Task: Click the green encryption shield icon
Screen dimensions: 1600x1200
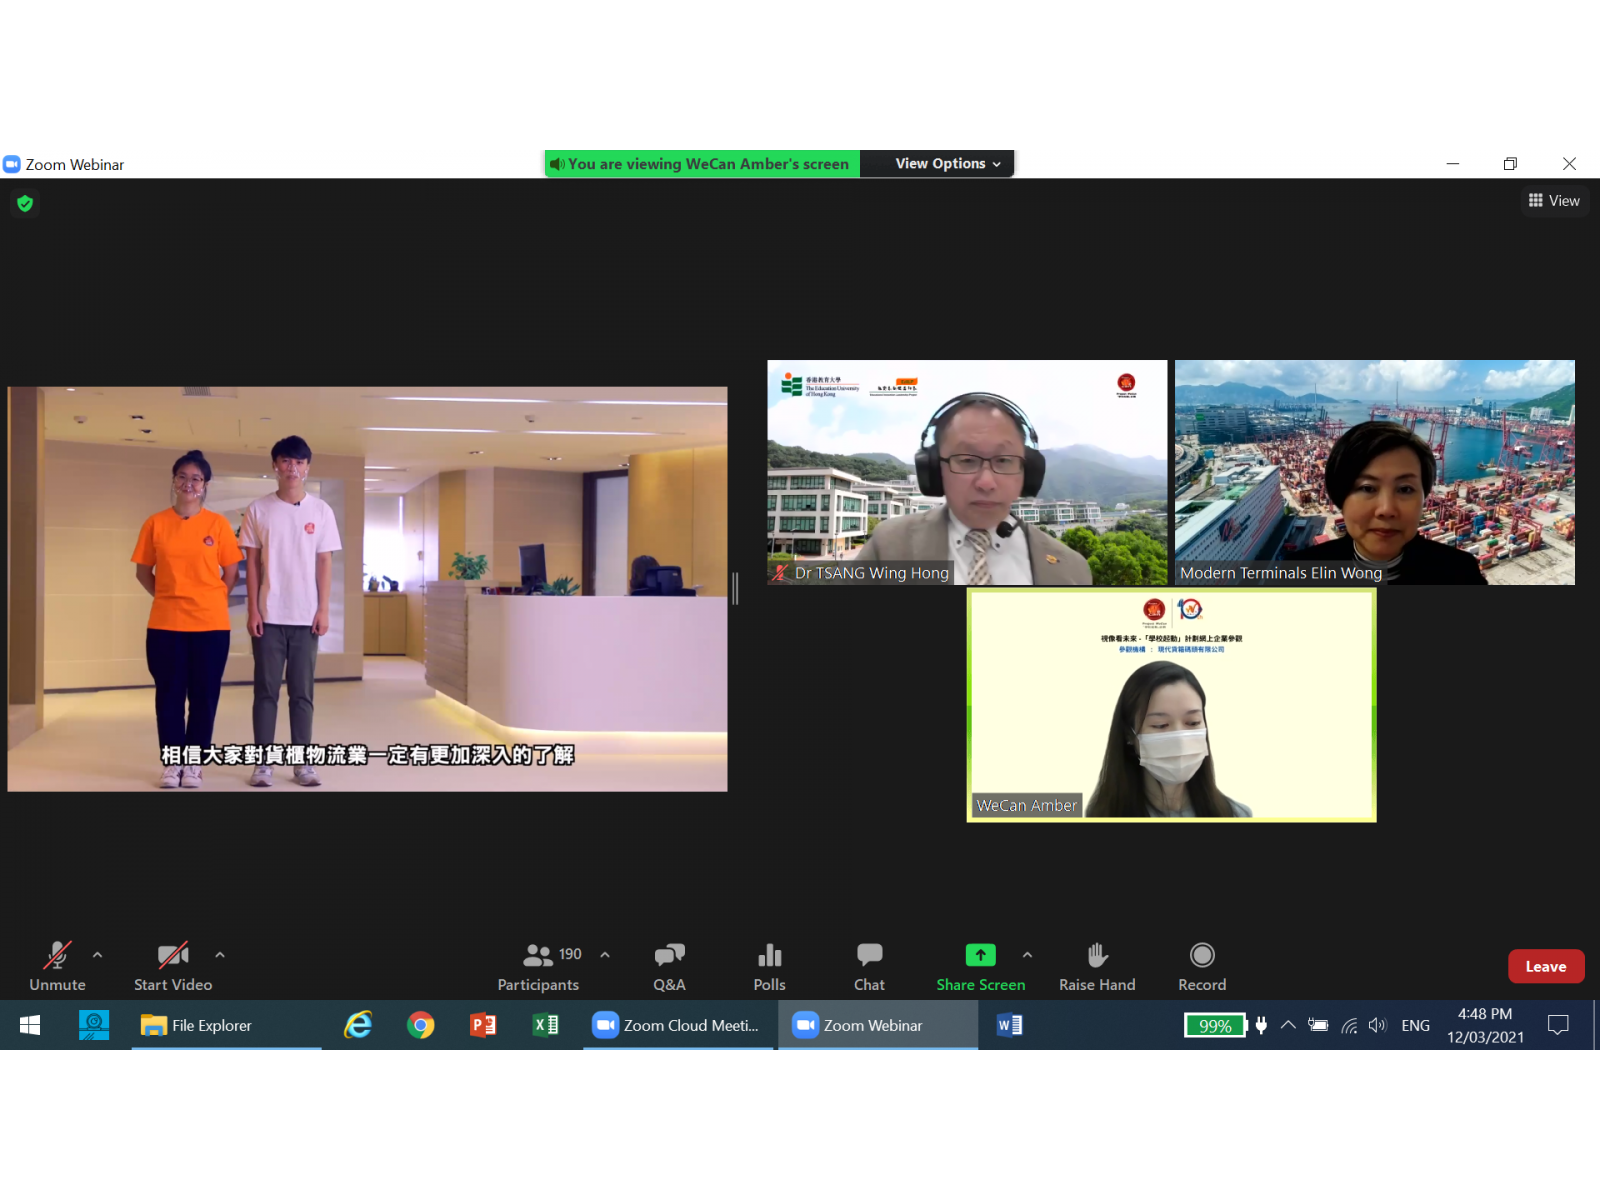Action: pyautogui.click(x=25, y=204)
